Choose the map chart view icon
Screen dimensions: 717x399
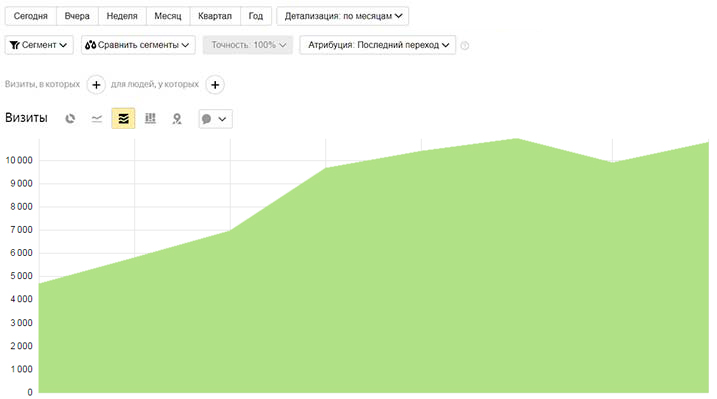coord(177,119)
